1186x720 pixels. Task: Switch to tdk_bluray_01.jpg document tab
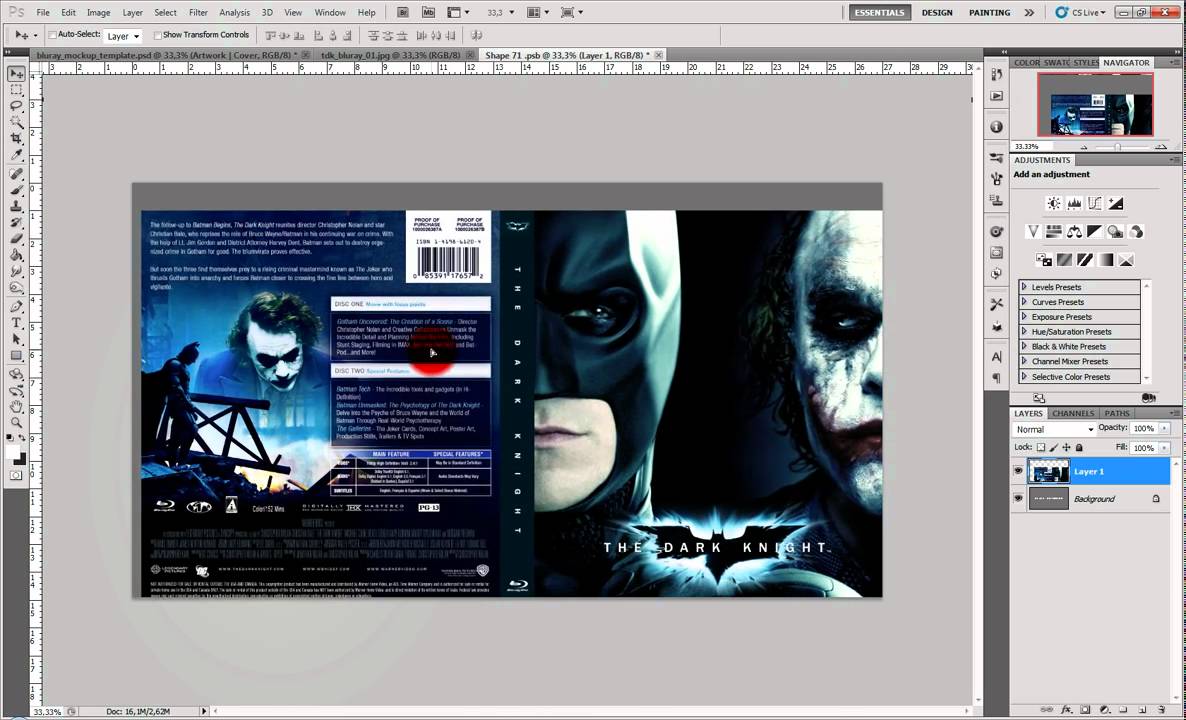coord(390,55)
